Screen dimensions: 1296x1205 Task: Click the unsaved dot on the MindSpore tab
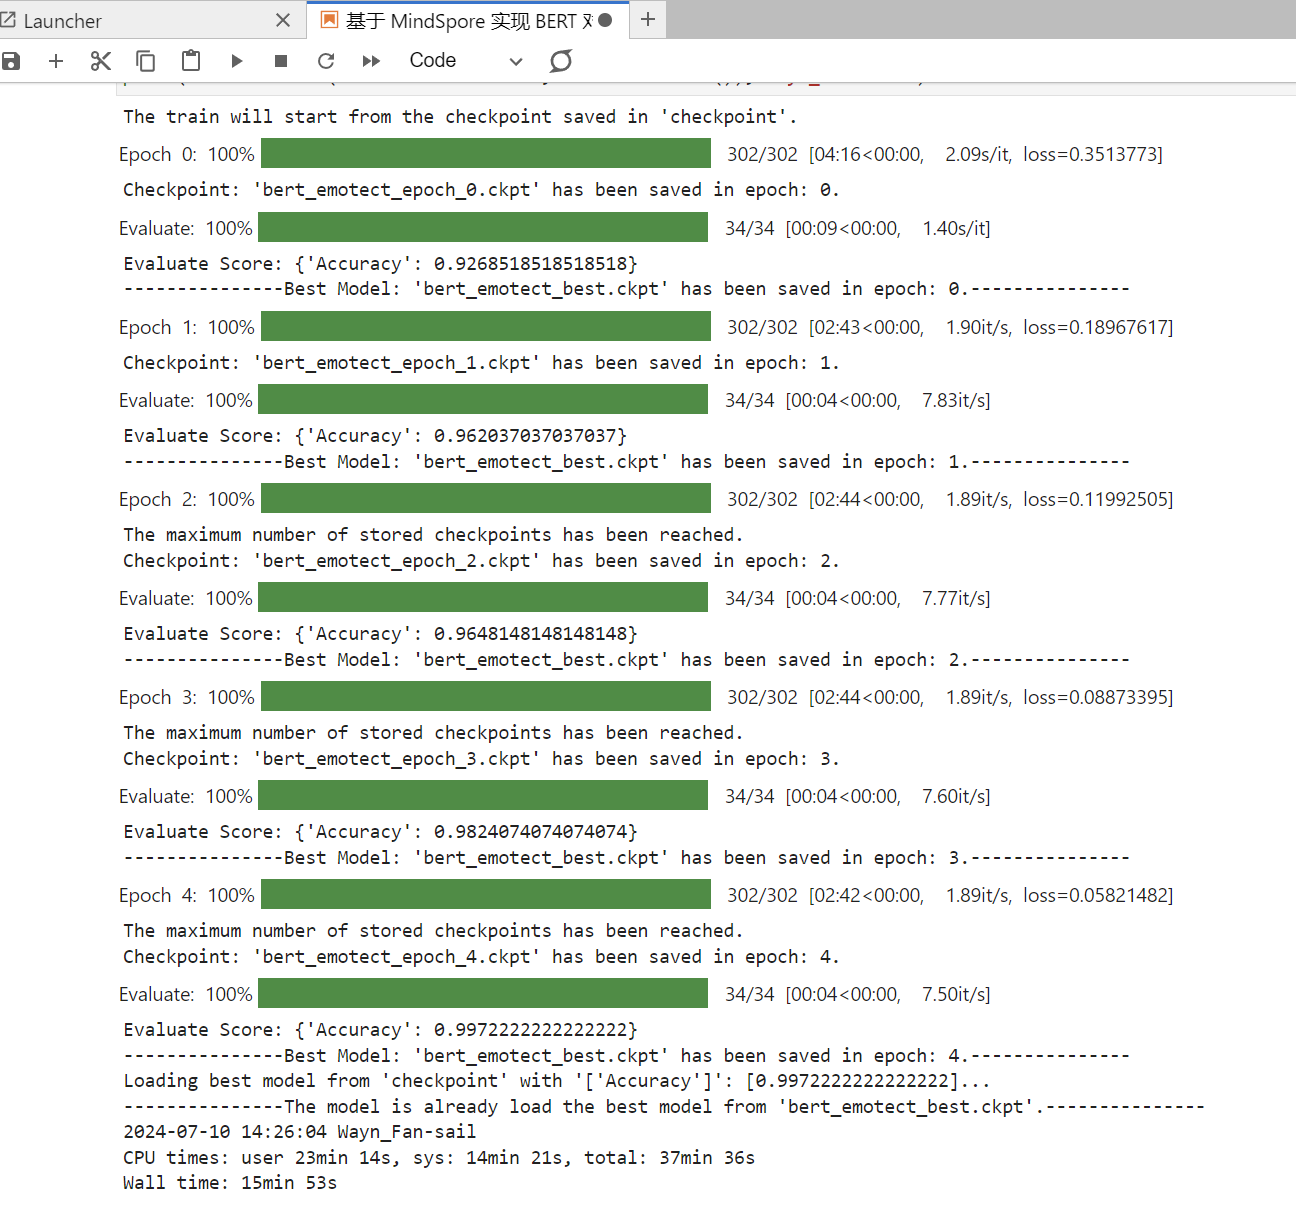click(605, 20)
